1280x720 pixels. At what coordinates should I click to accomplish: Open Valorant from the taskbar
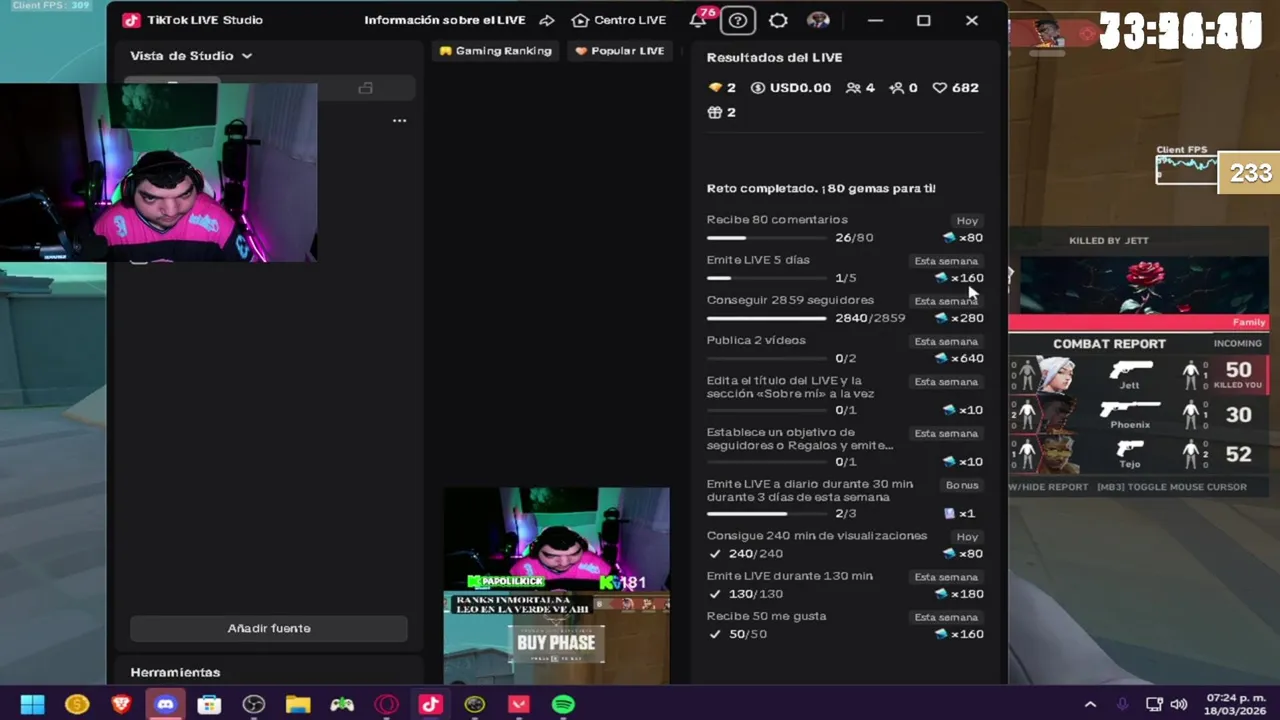coord(518,705)
